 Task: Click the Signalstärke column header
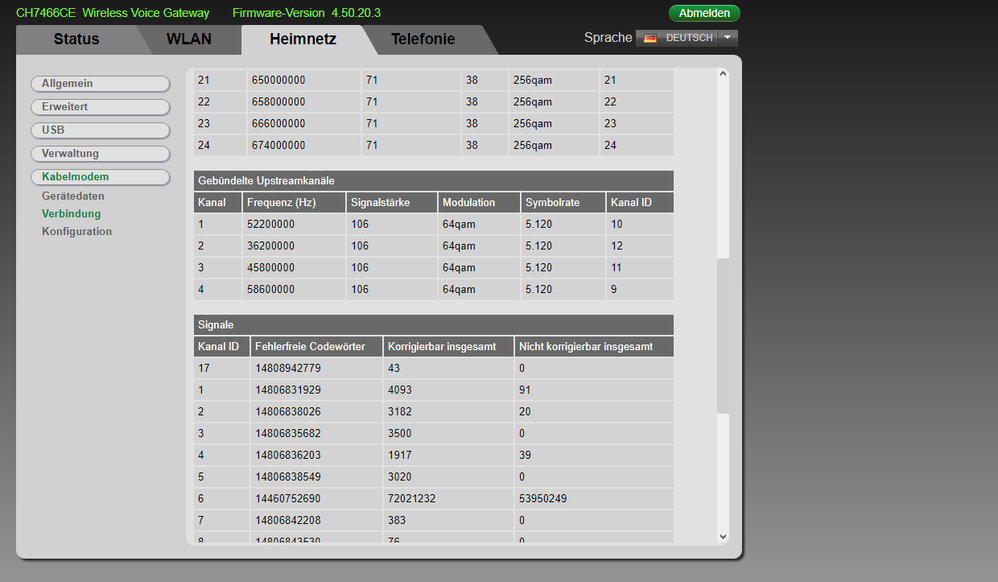pos(391,202)
